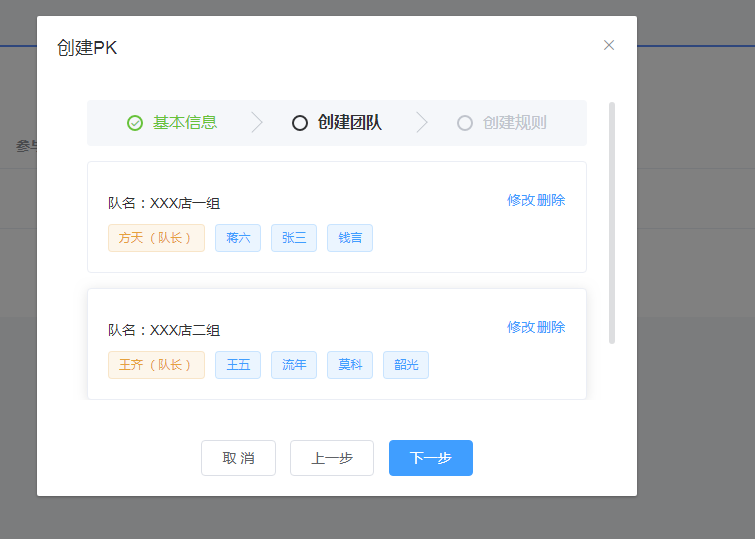Click the dialog's vertical scrollbar thumb
755x539 pixels.
coord(612,223)
